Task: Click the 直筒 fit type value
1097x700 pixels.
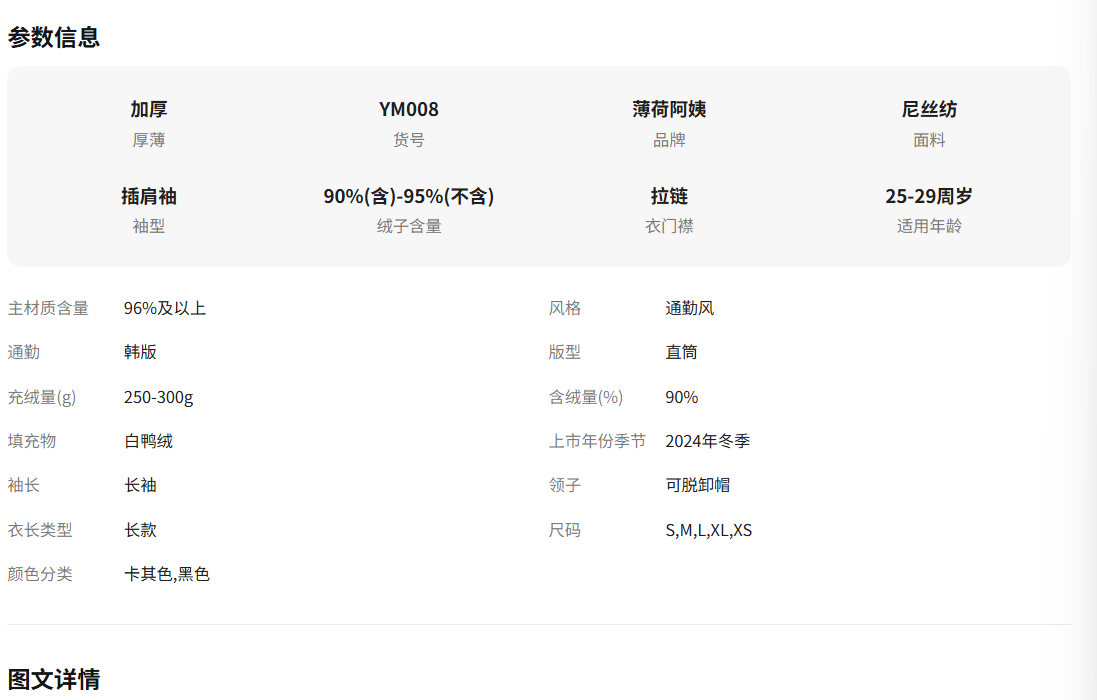Action: click(x=681, y=352)
